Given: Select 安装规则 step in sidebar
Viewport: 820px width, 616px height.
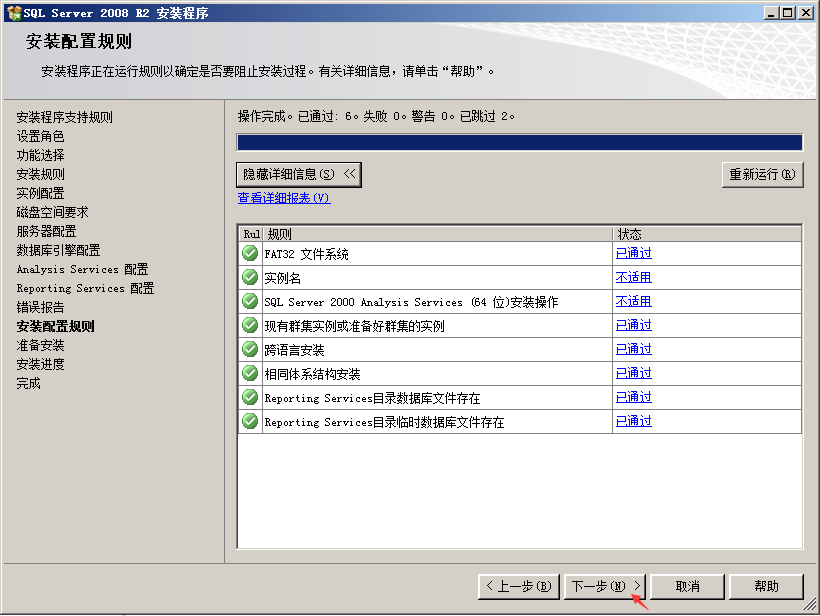Looking at the screenshot, I should [x=40, y=174].
